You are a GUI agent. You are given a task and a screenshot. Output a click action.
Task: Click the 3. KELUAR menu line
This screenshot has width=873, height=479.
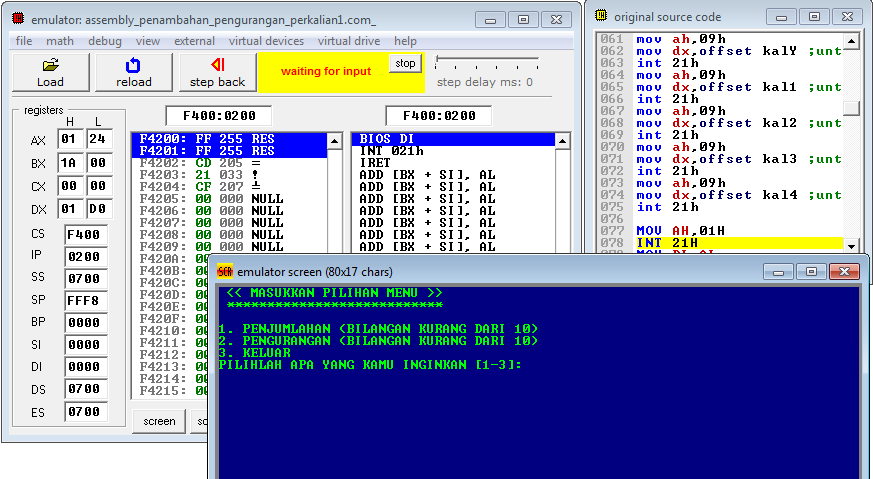click(x=254, y=353)
